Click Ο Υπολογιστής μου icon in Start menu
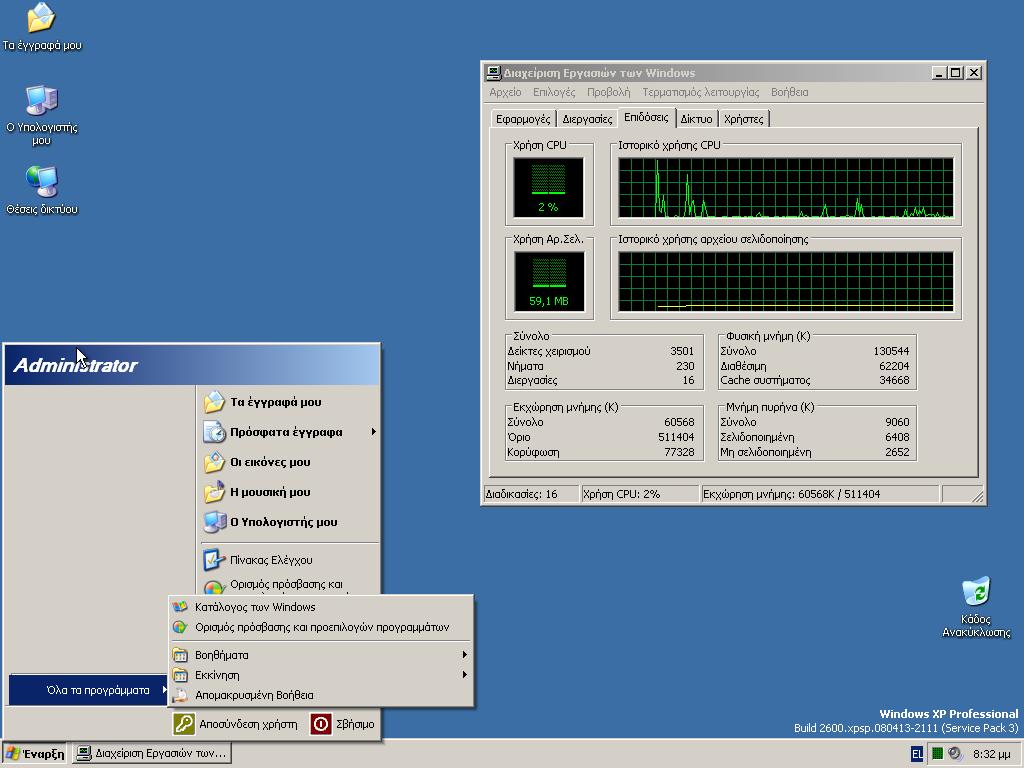The image size is (1024, 768). point(214,522)
